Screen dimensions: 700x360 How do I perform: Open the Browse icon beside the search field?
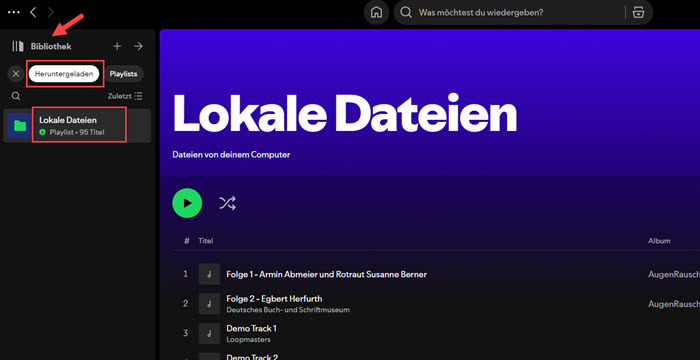tap(638, 13)
